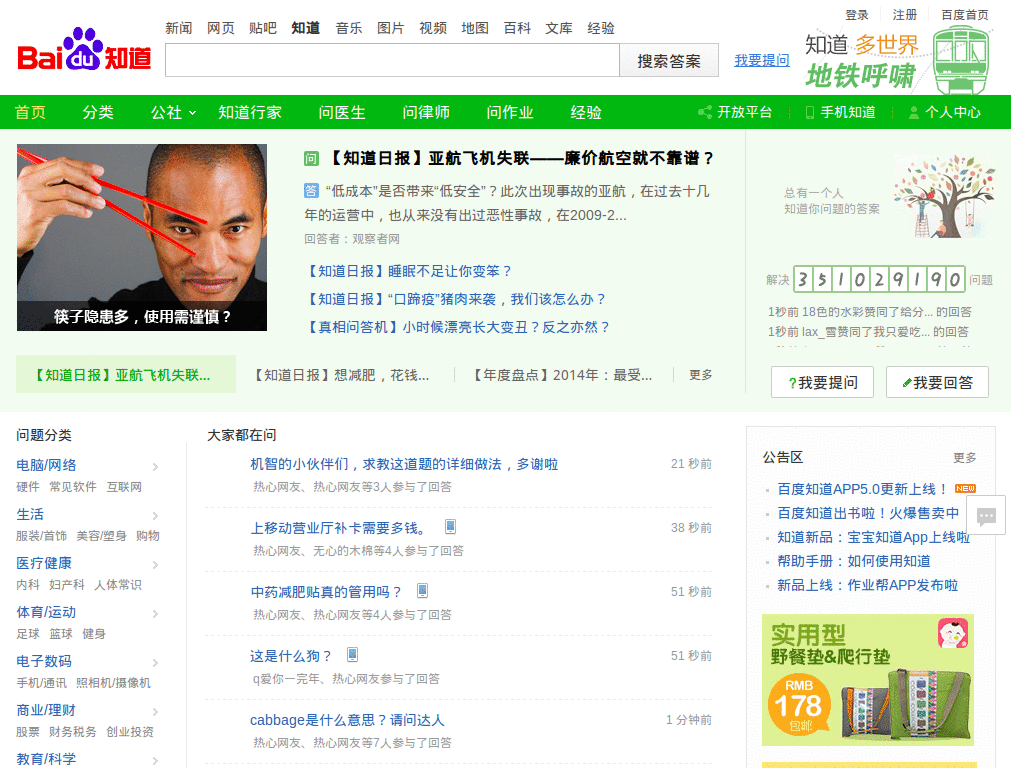Viewport: 1024px width, 768px height.
Task: Switch to the 问医生 tab
Action: click(x=341, y=113)
